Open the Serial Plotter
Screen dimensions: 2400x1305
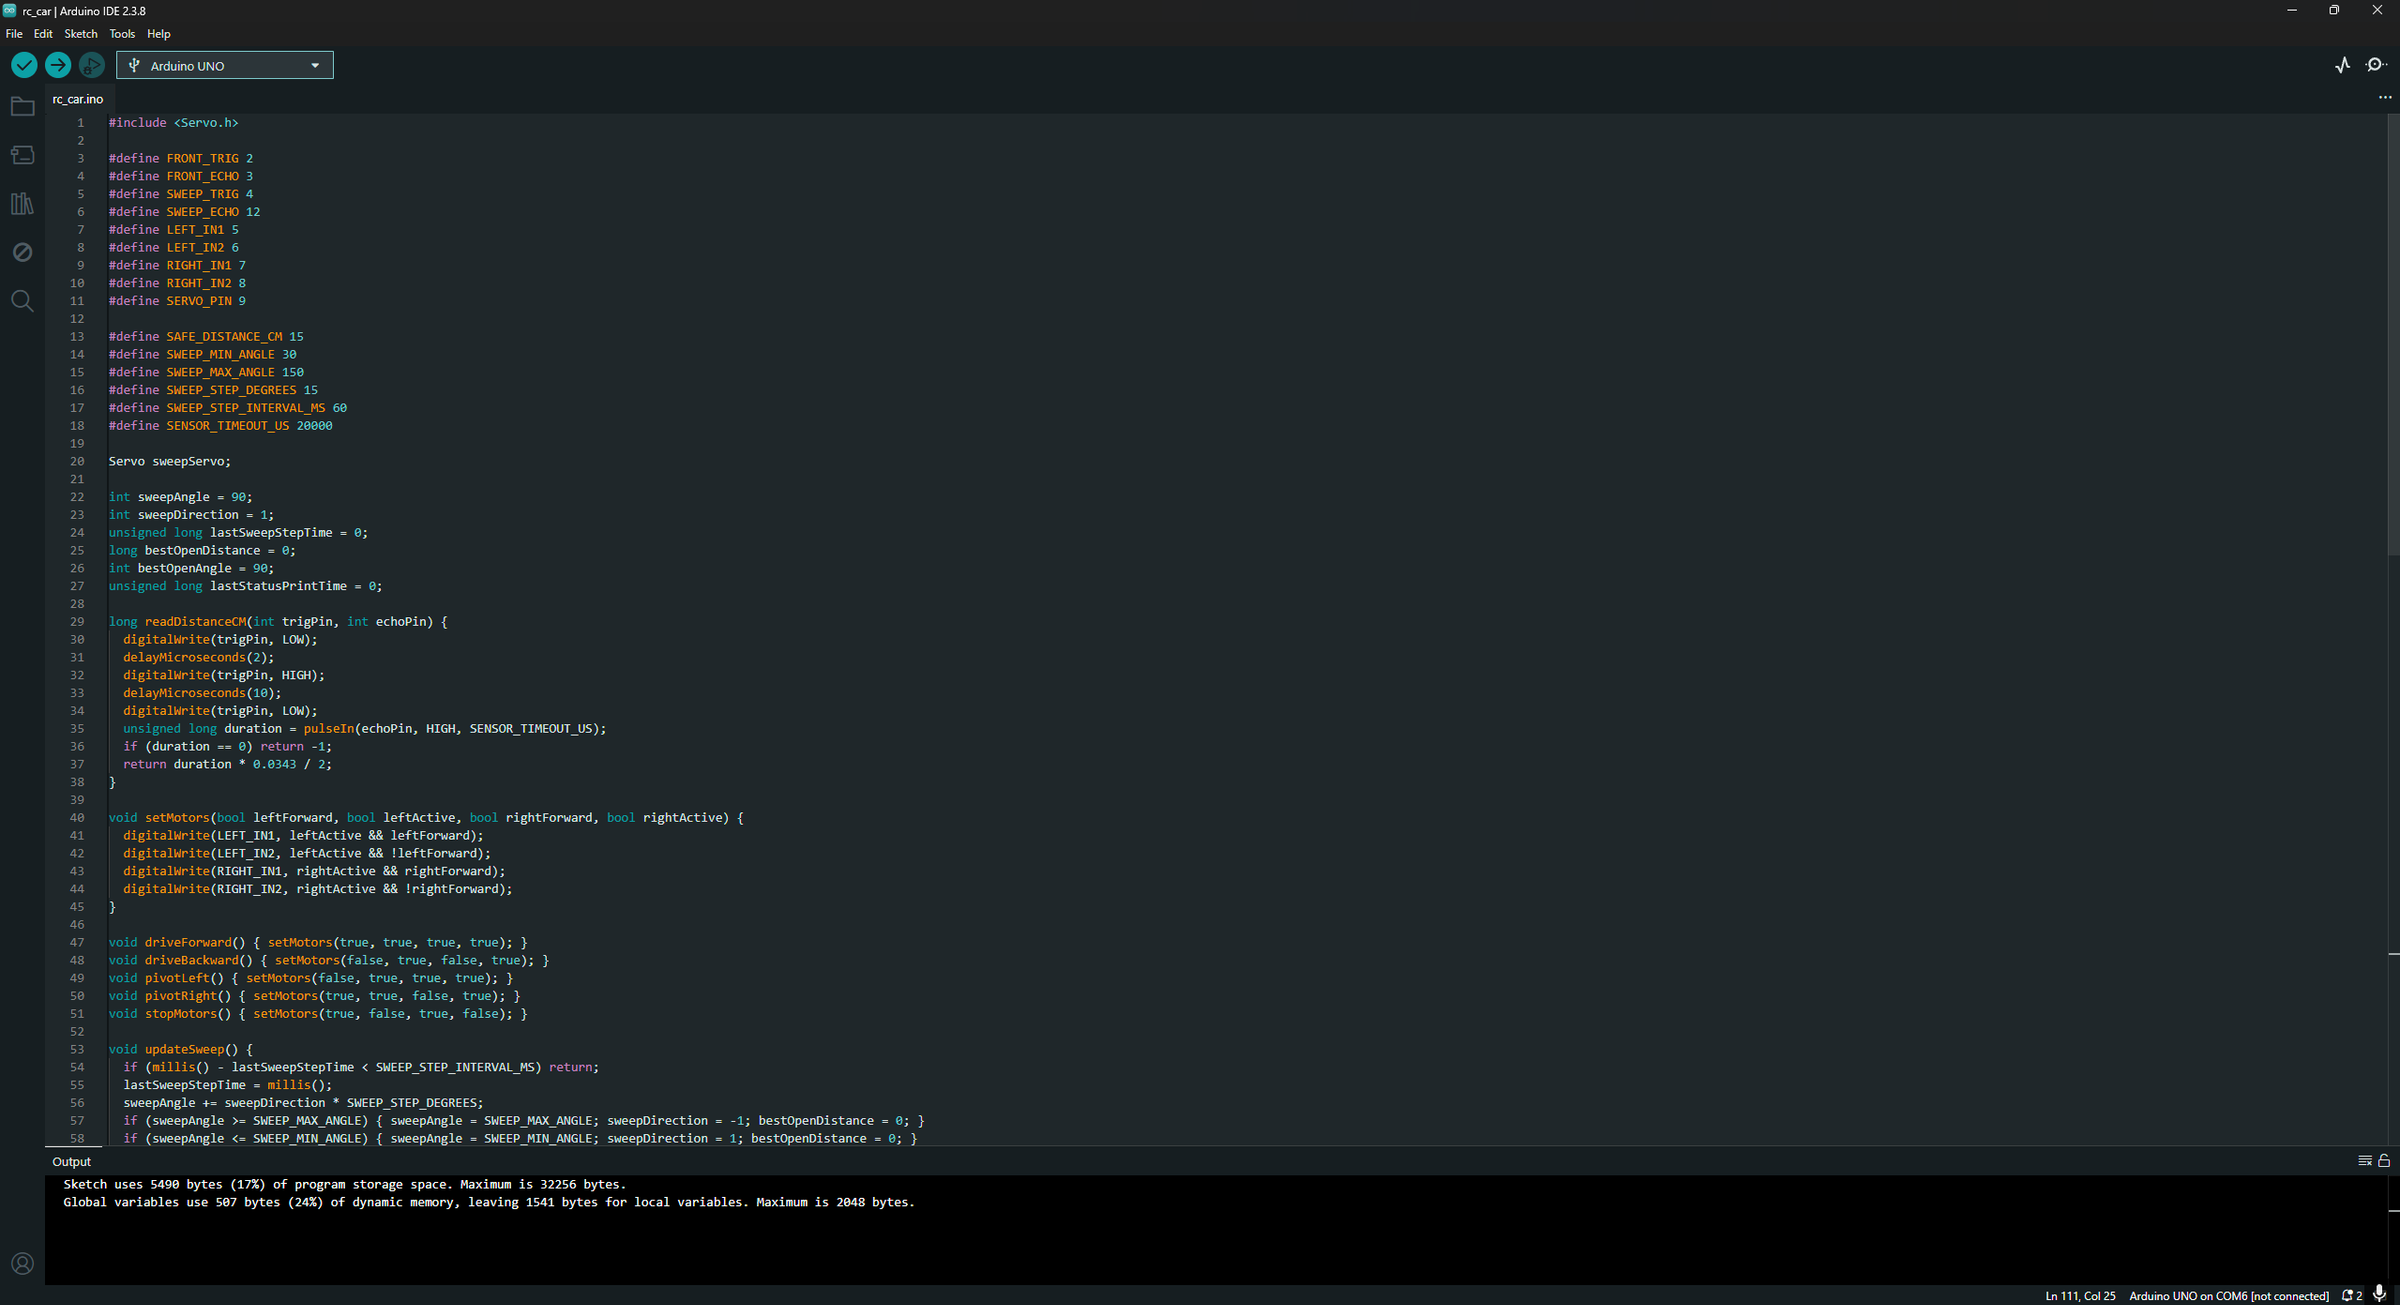(2343, 65)
